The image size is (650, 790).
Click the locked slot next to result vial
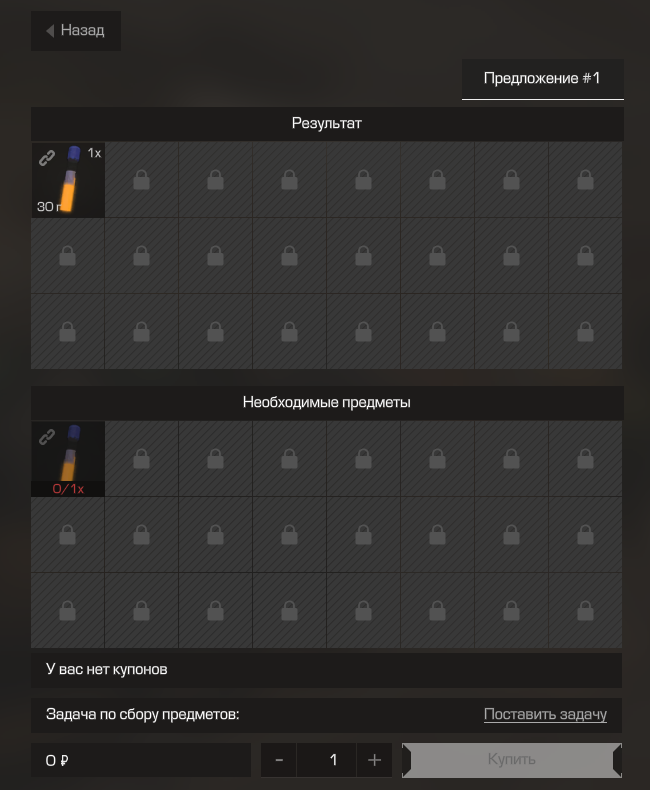click(142, 180)
